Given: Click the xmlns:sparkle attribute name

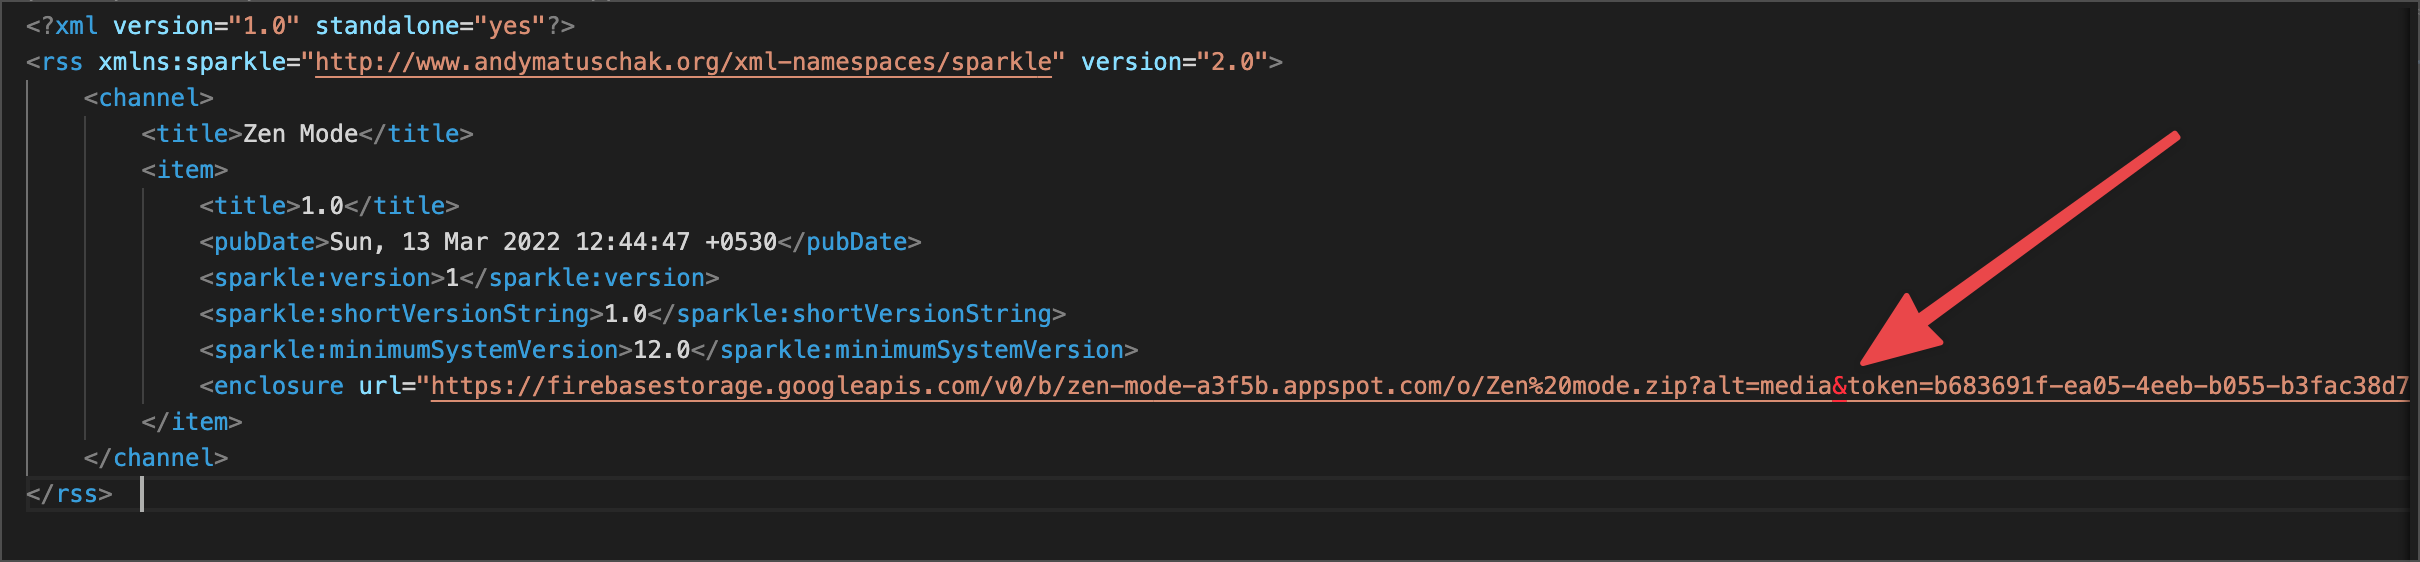Looking at the screenshot, I should coord(192,62).
